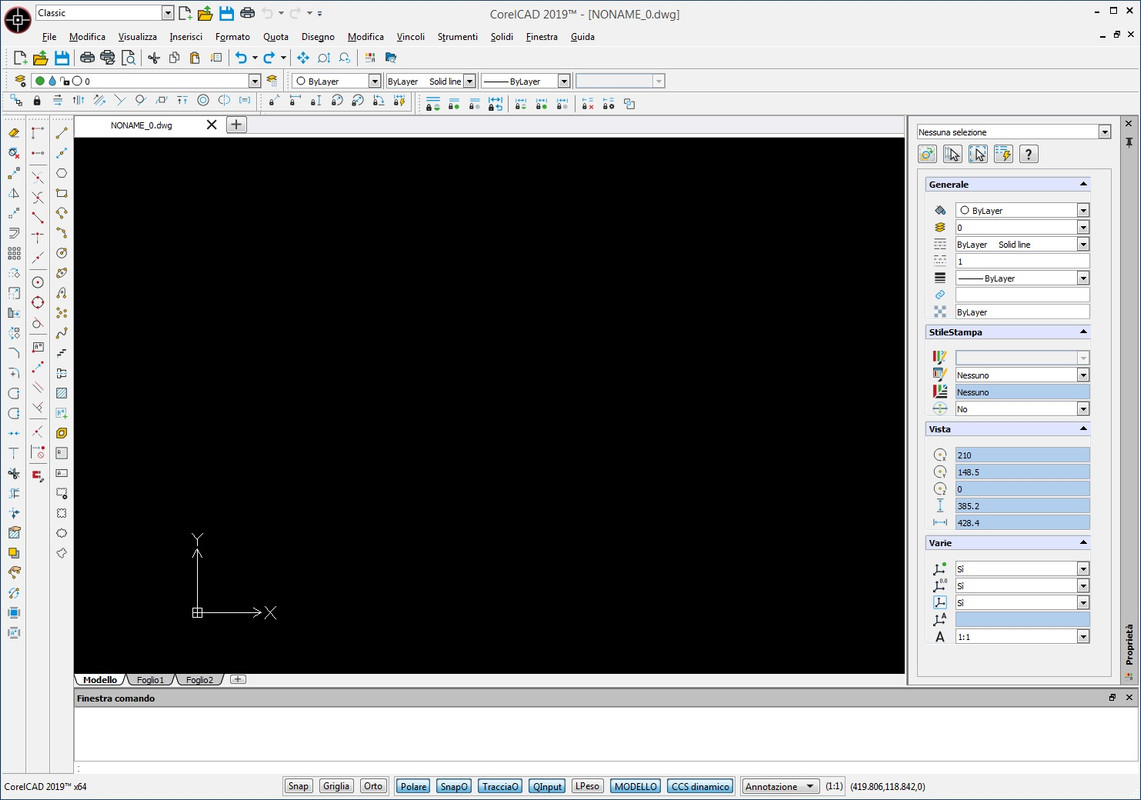Click the question mark help icon in Properties
The height and width of the screenshot is (800, 1141).
click(x=1028, y=154)
